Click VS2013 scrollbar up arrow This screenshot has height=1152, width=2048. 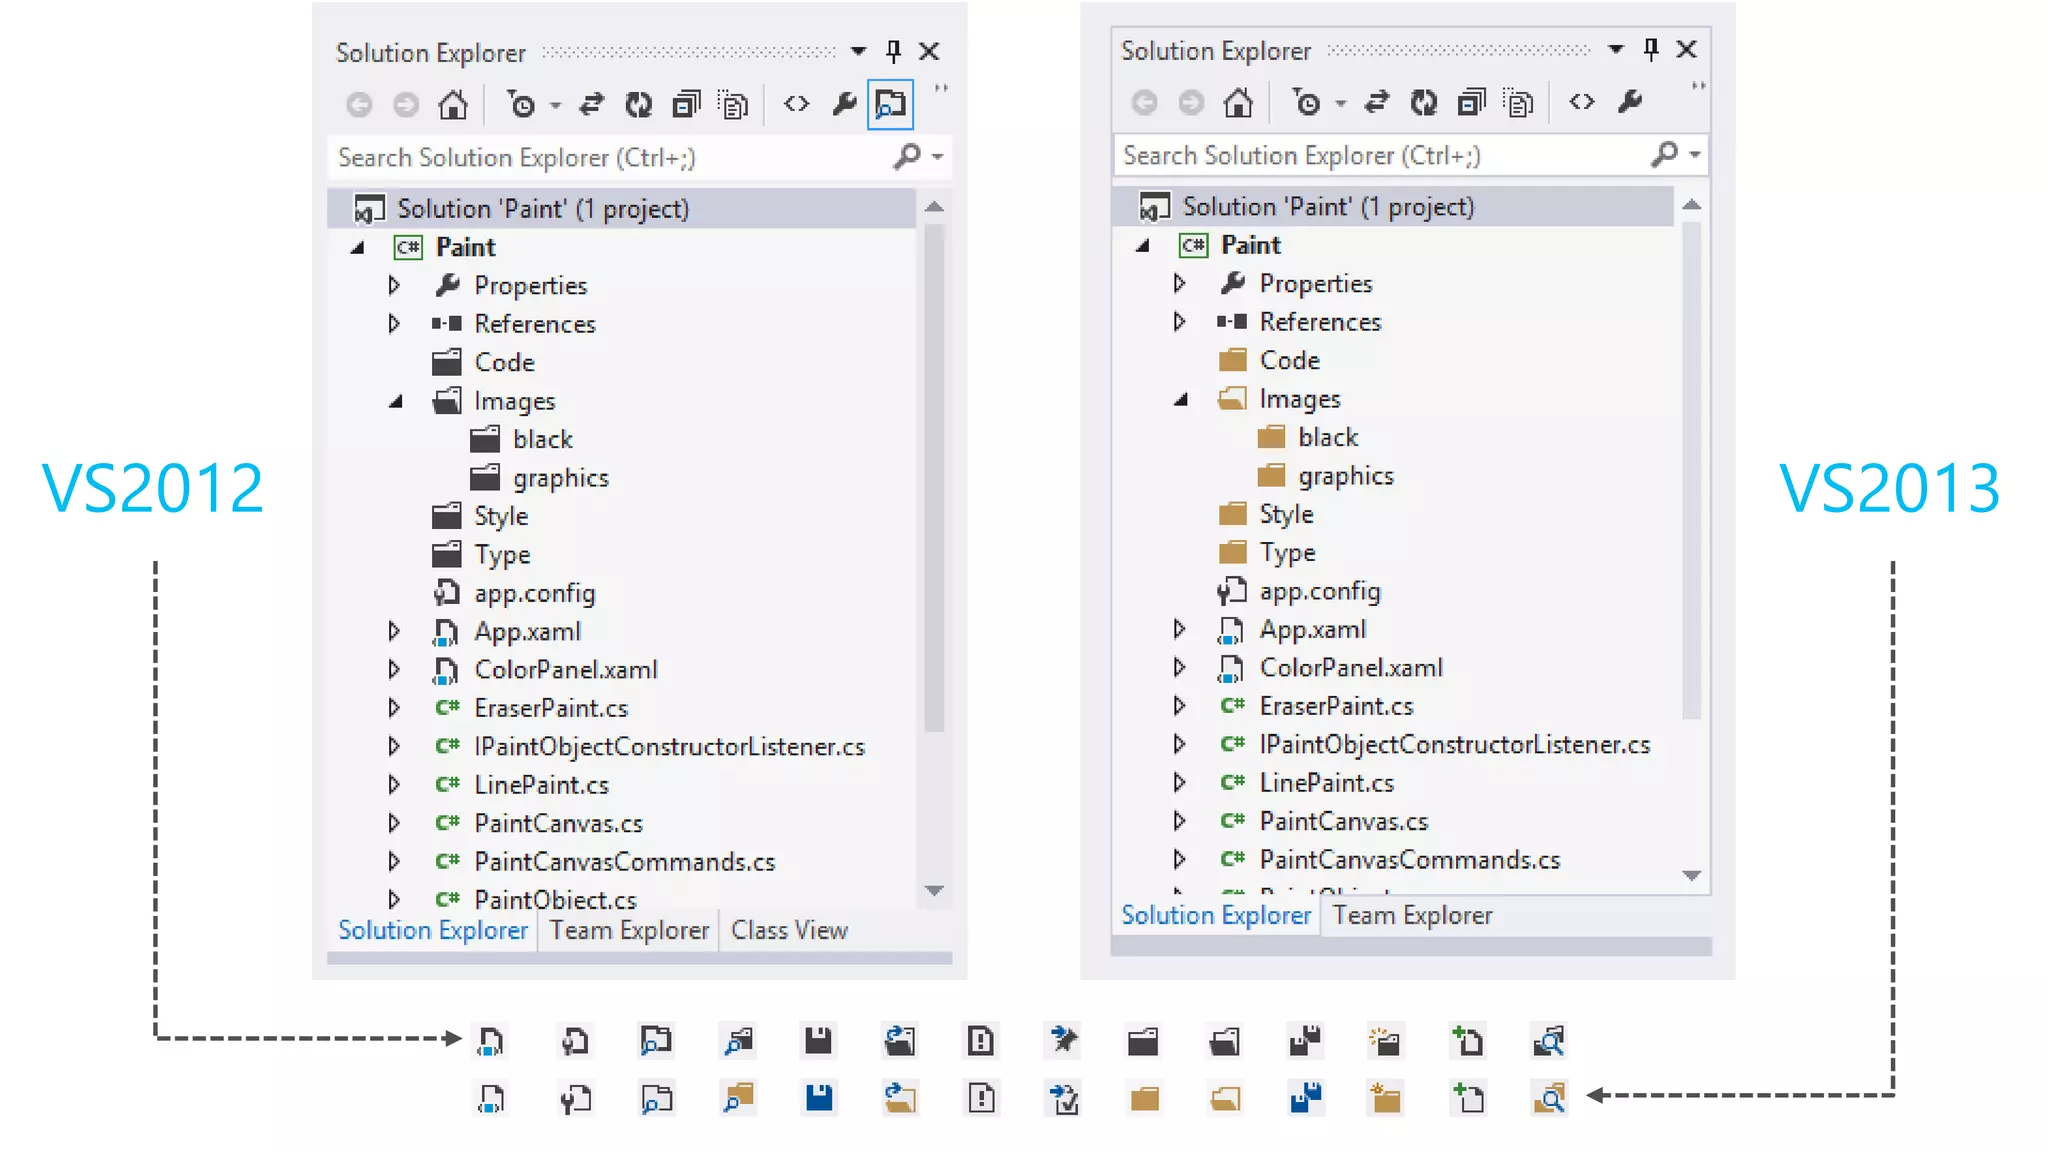pos(1691,205)
